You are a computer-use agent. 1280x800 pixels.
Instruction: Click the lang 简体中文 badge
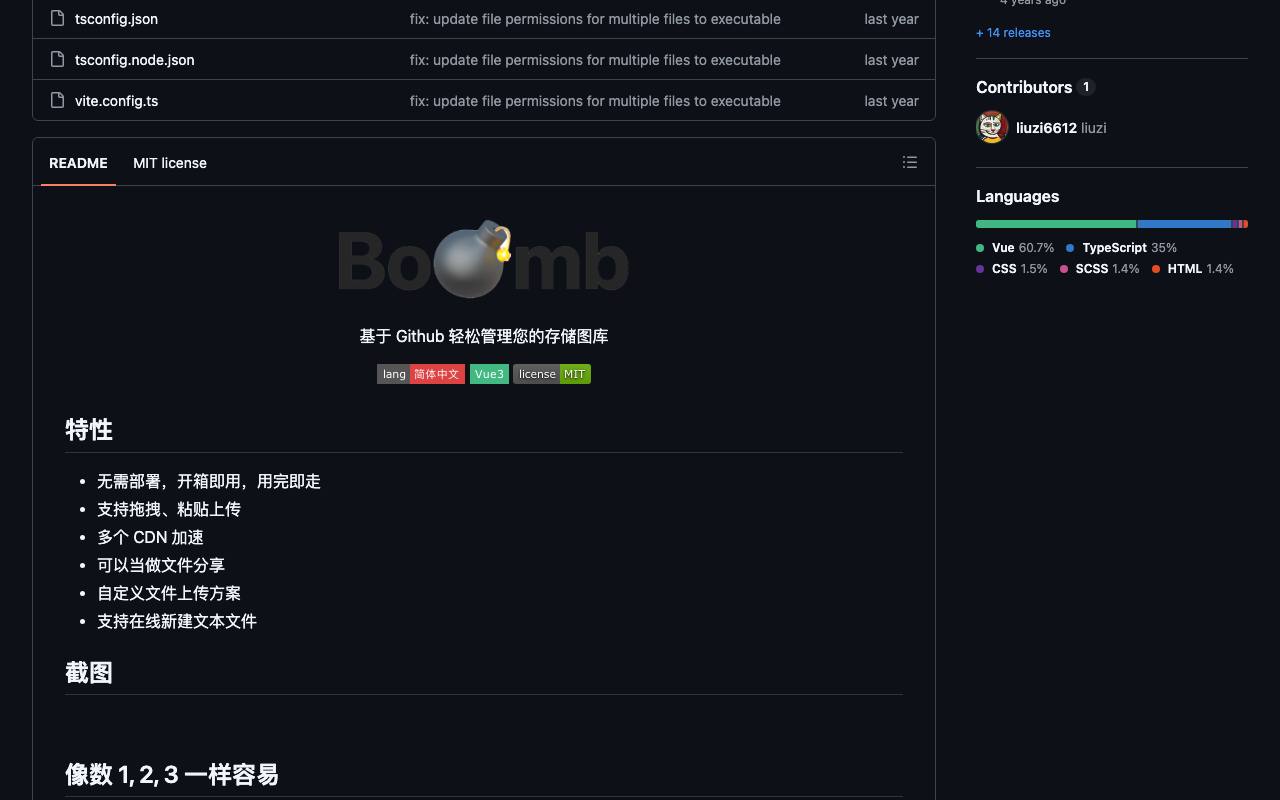[421, 374]
